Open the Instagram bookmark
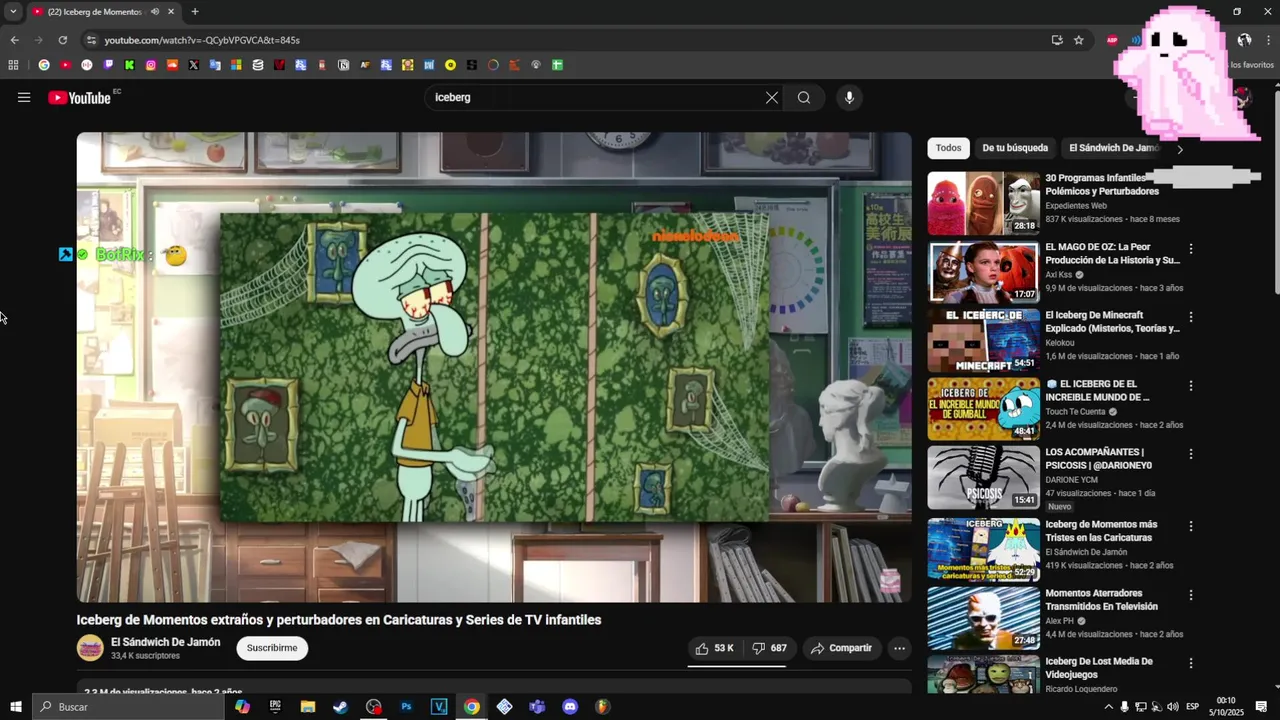 click(x=151, y=65)
